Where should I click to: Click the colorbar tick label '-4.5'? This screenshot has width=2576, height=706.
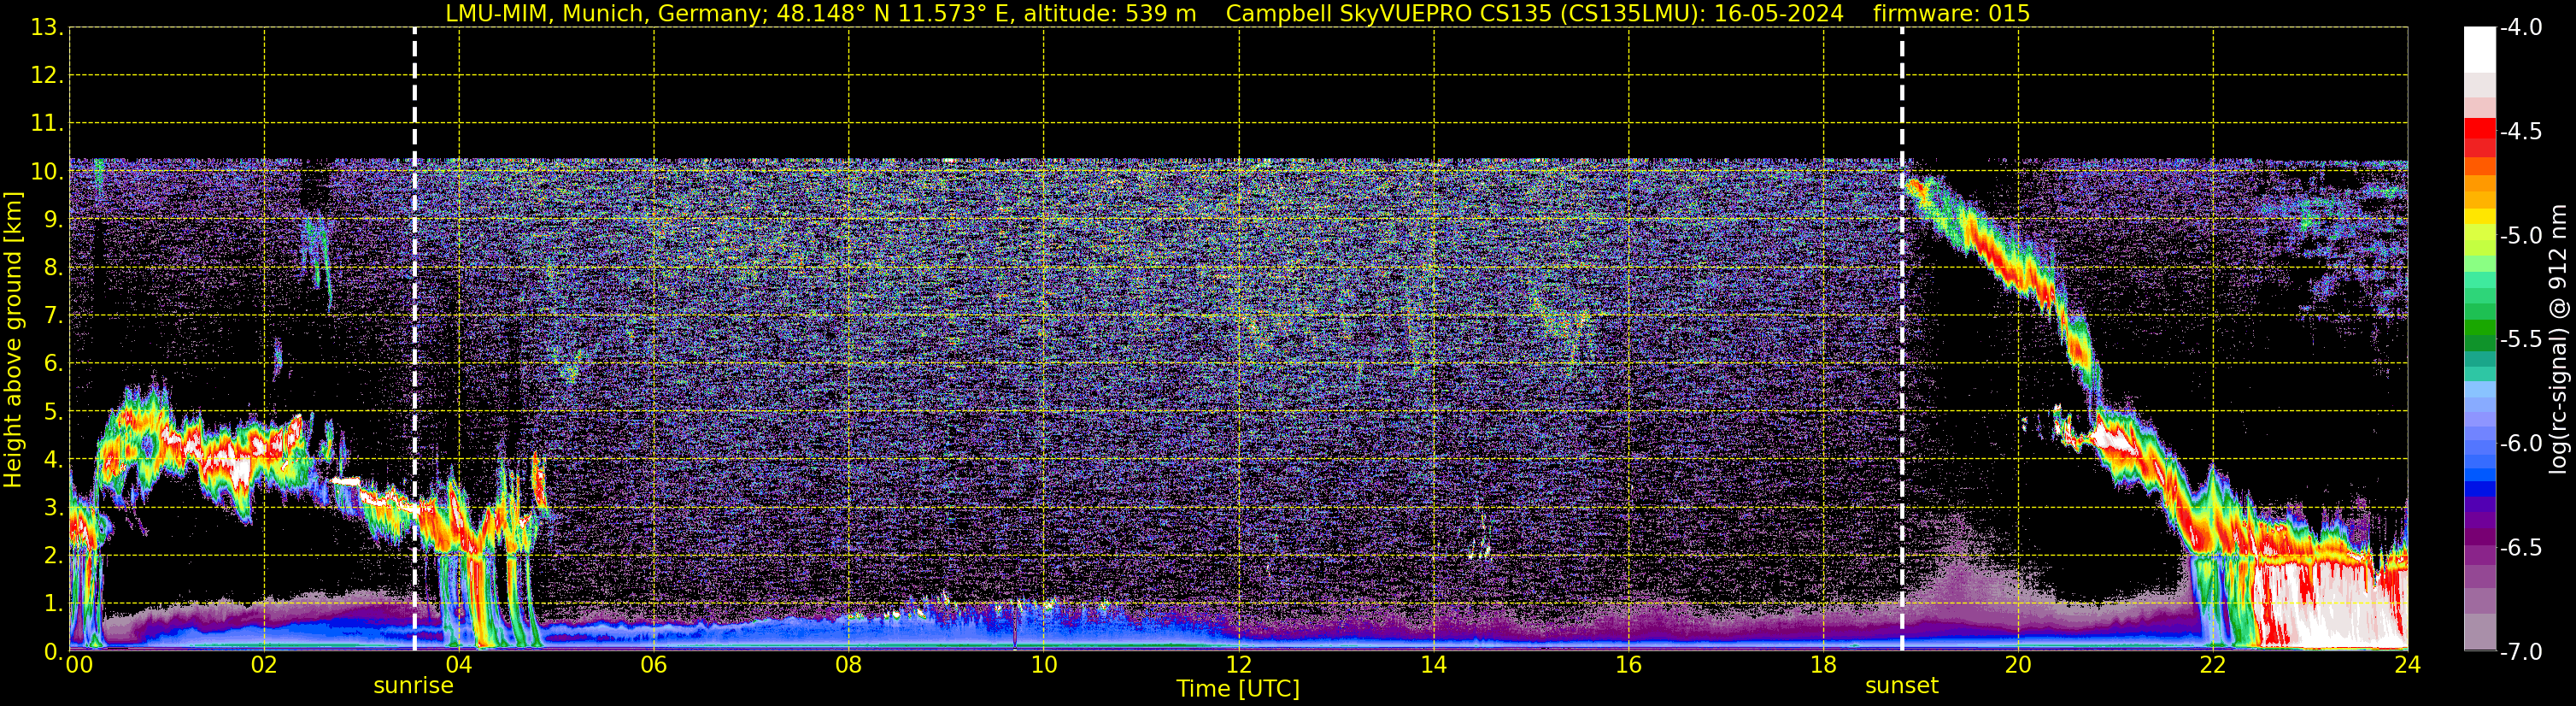(2521, 132)
